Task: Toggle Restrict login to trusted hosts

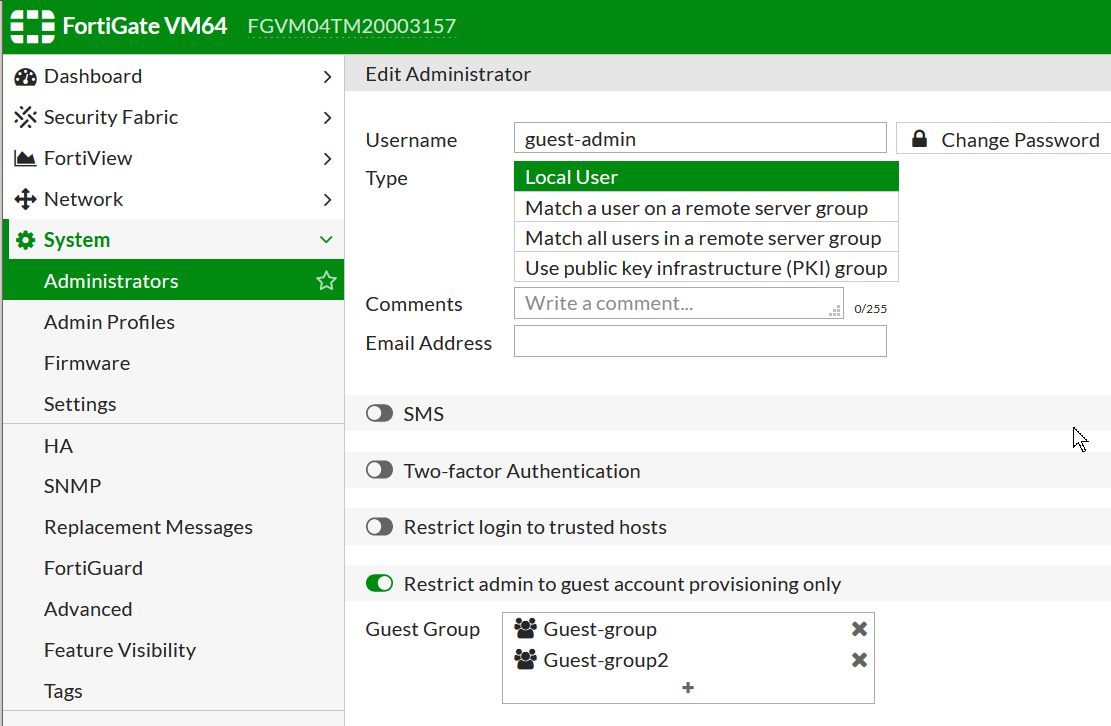Action: coord(380,527)
